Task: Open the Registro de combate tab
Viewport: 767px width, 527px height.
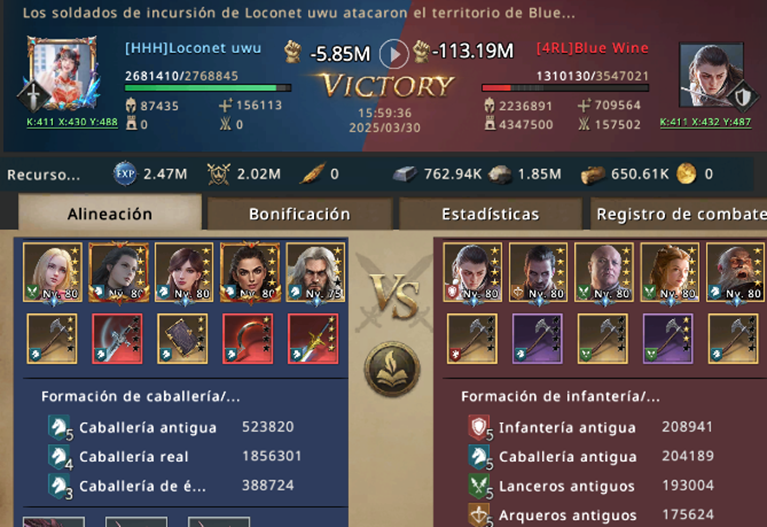Action: [679, 214]
